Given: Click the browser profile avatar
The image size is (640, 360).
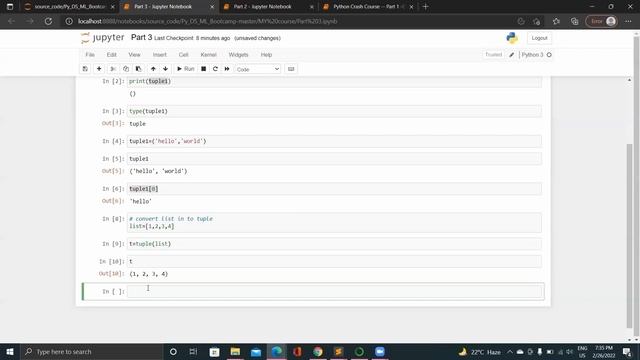Looking at the screenshot, I should coord(611,21).
